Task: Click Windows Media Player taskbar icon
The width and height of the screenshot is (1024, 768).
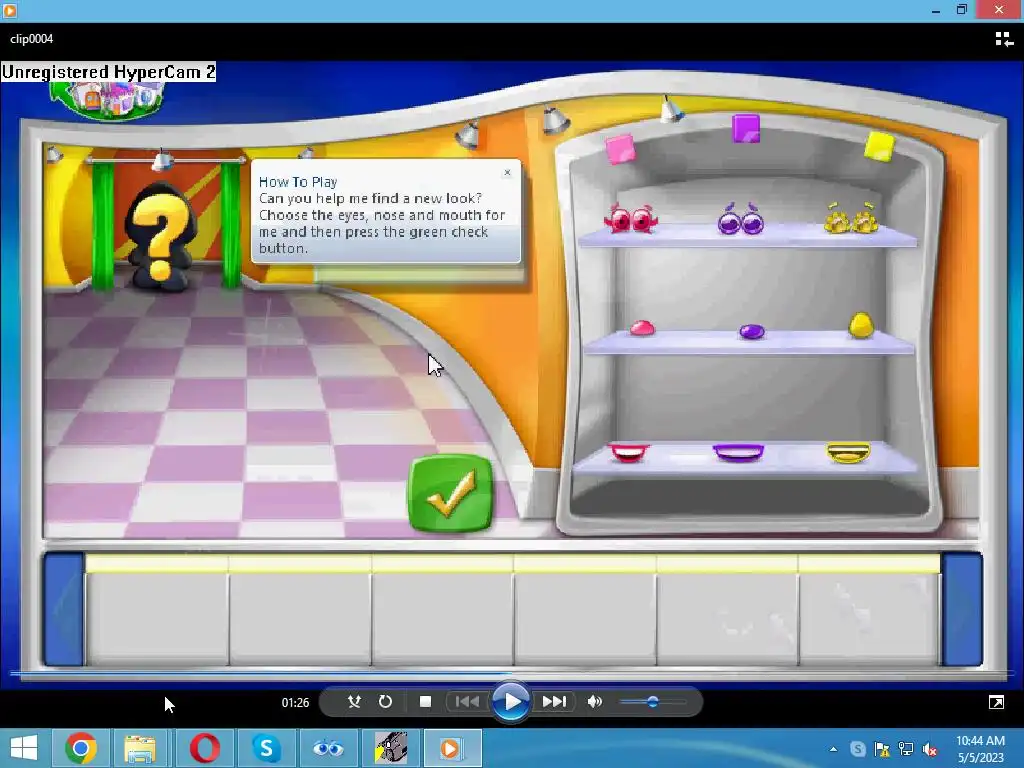Action: [451, 748]
